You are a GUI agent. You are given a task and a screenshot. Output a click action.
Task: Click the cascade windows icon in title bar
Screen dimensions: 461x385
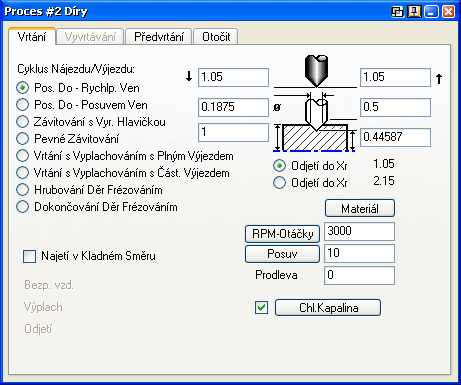click(x=397, y=12)
